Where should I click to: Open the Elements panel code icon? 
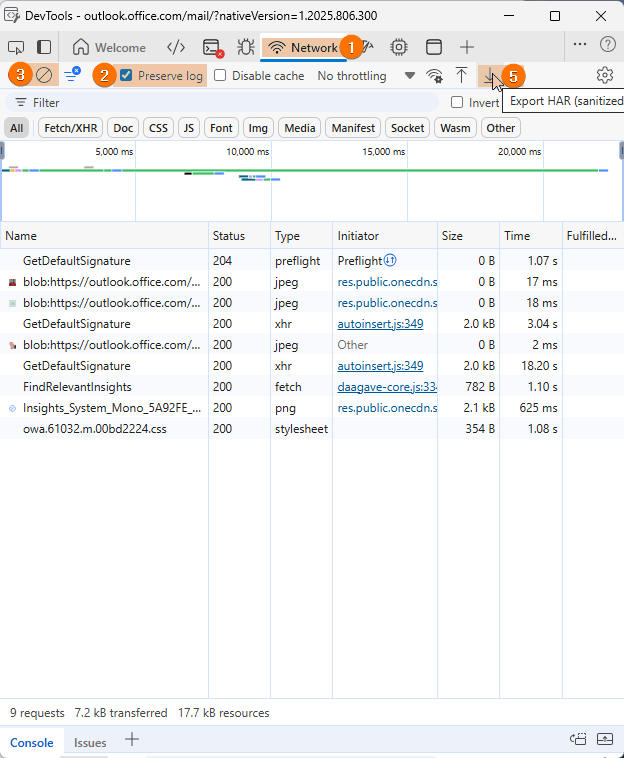click(176, 47)
